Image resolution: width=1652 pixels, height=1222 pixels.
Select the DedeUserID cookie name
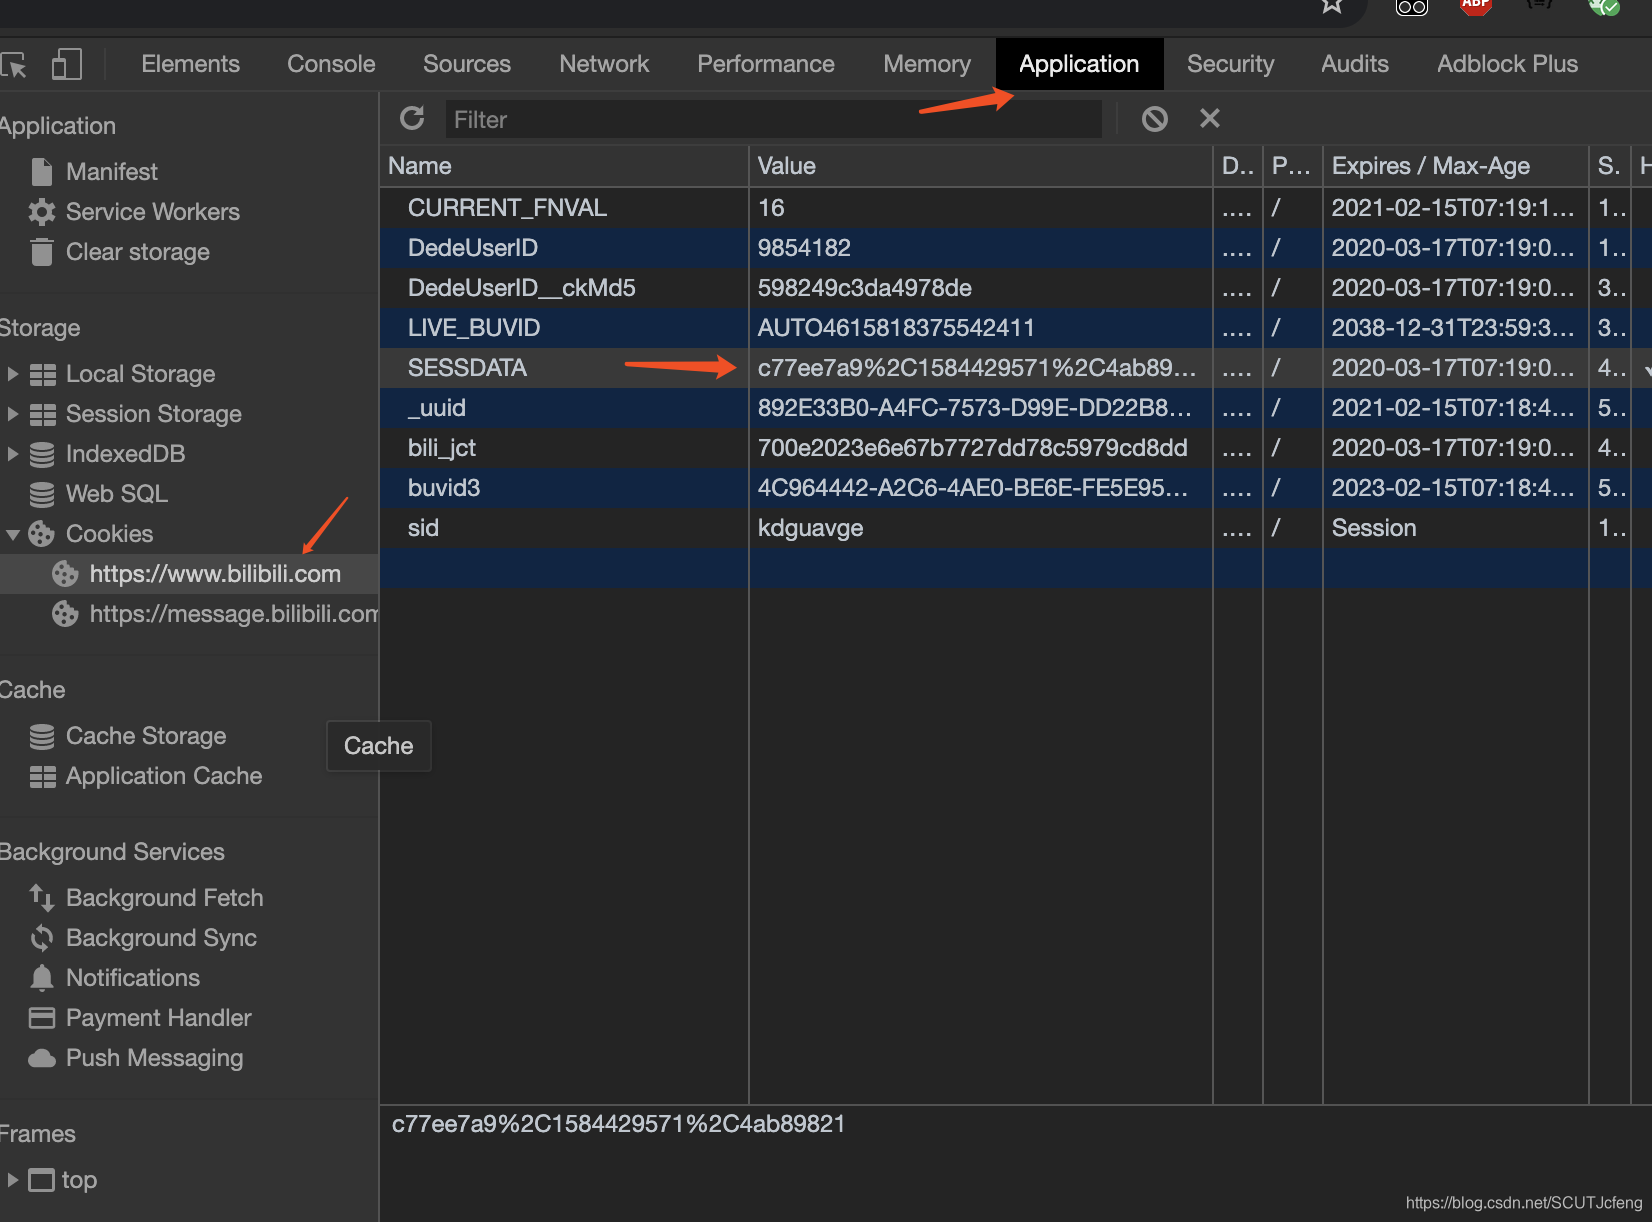[x=473, y=248]
